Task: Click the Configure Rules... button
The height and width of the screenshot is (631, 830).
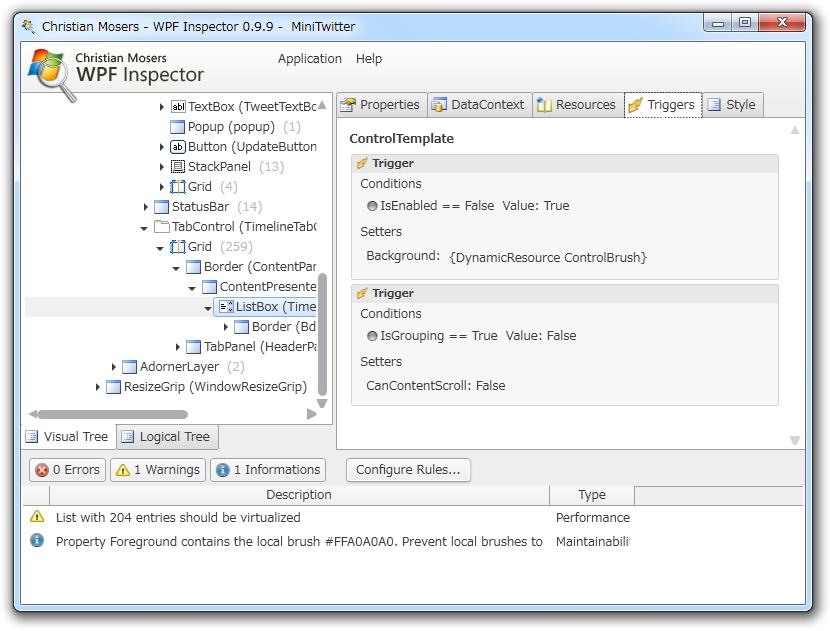Action: 408,470
